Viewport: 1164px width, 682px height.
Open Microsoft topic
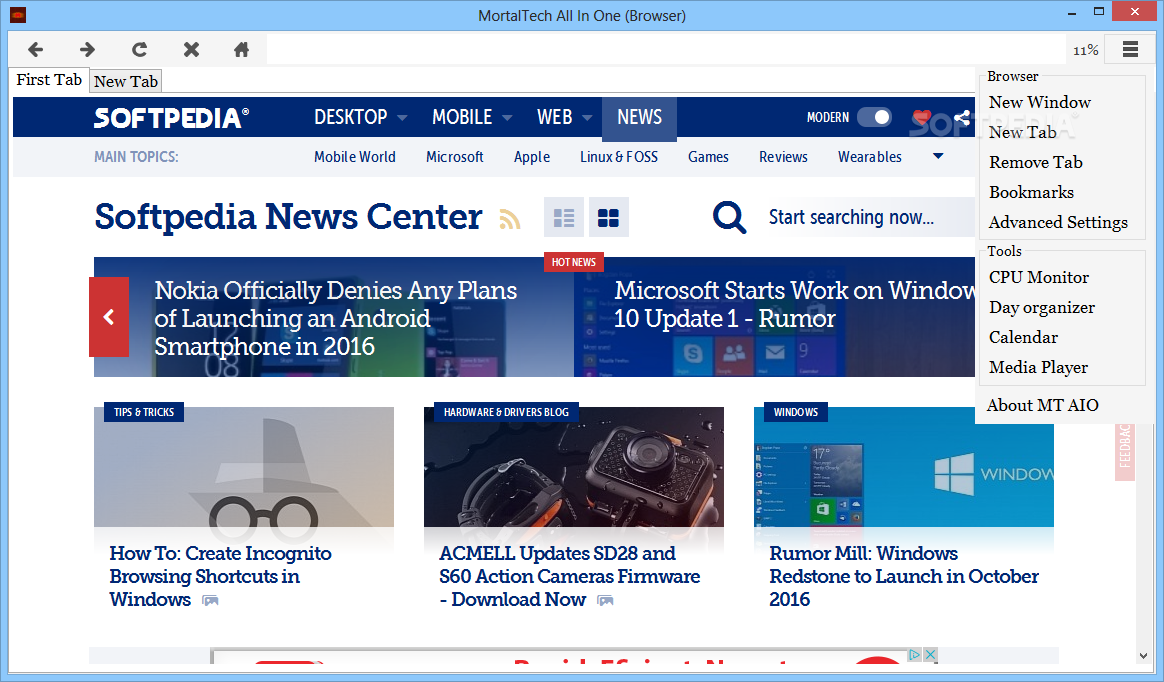(x=454, y=157)
